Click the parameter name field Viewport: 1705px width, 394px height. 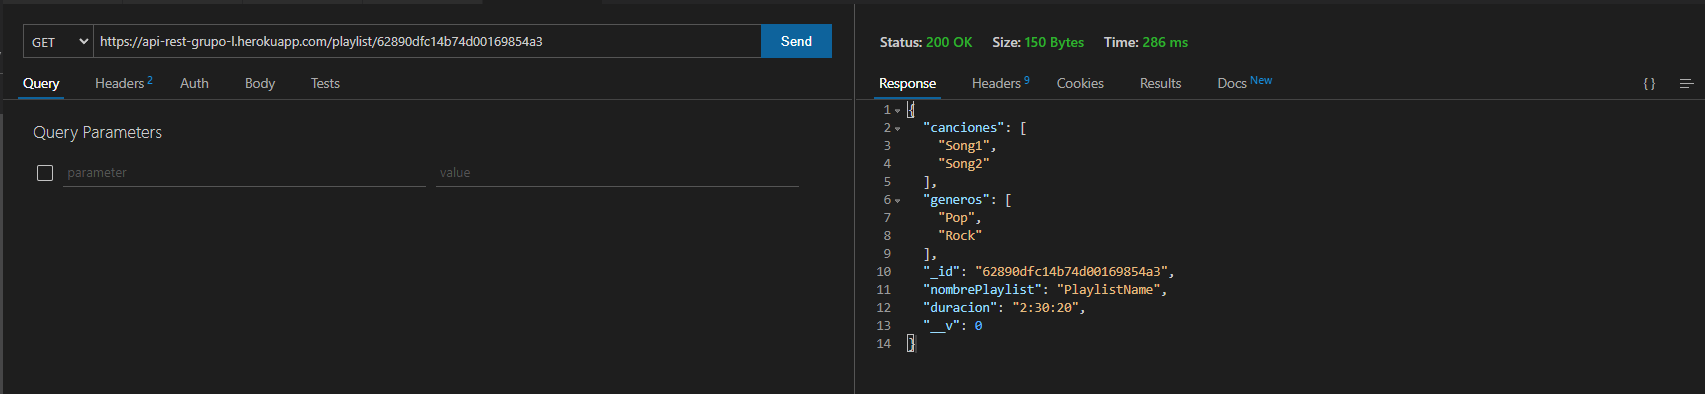(x=244, y=173)
